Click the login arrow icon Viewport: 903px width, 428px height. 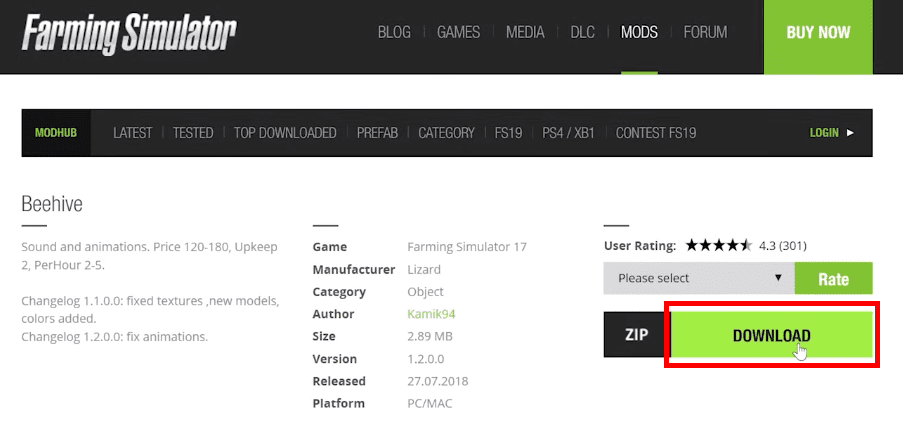pyautogui.click(x=851, y=132)
